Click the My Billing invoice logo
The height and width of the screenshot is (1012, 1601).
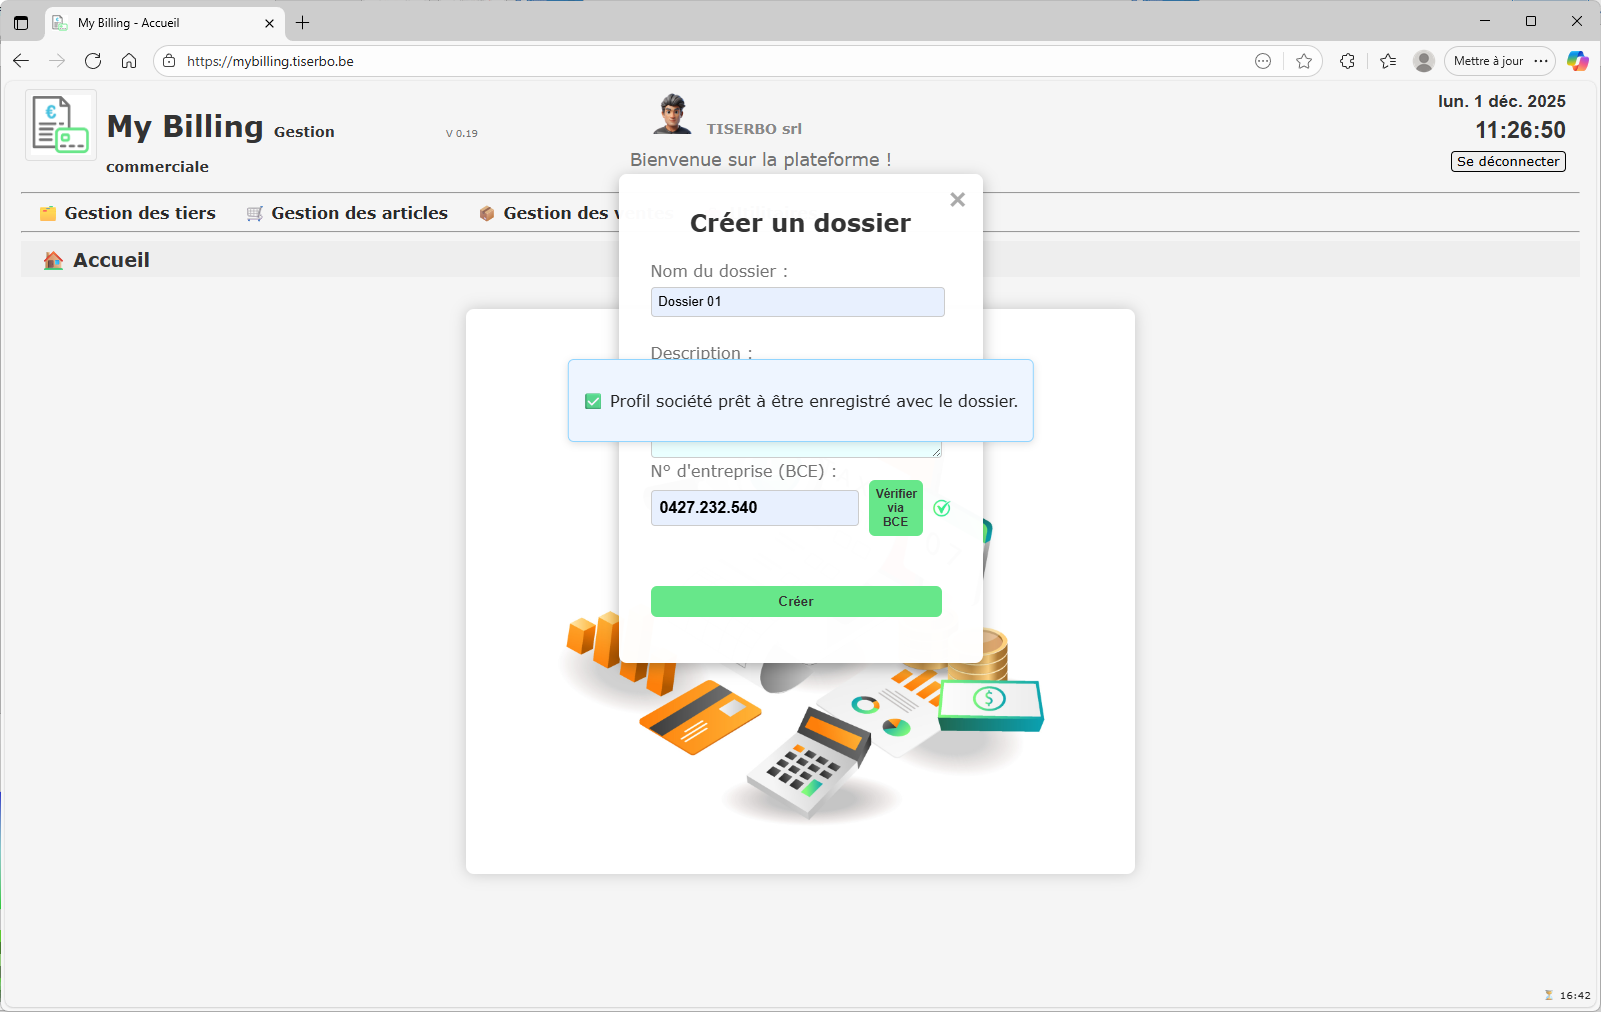click(60, 125)
